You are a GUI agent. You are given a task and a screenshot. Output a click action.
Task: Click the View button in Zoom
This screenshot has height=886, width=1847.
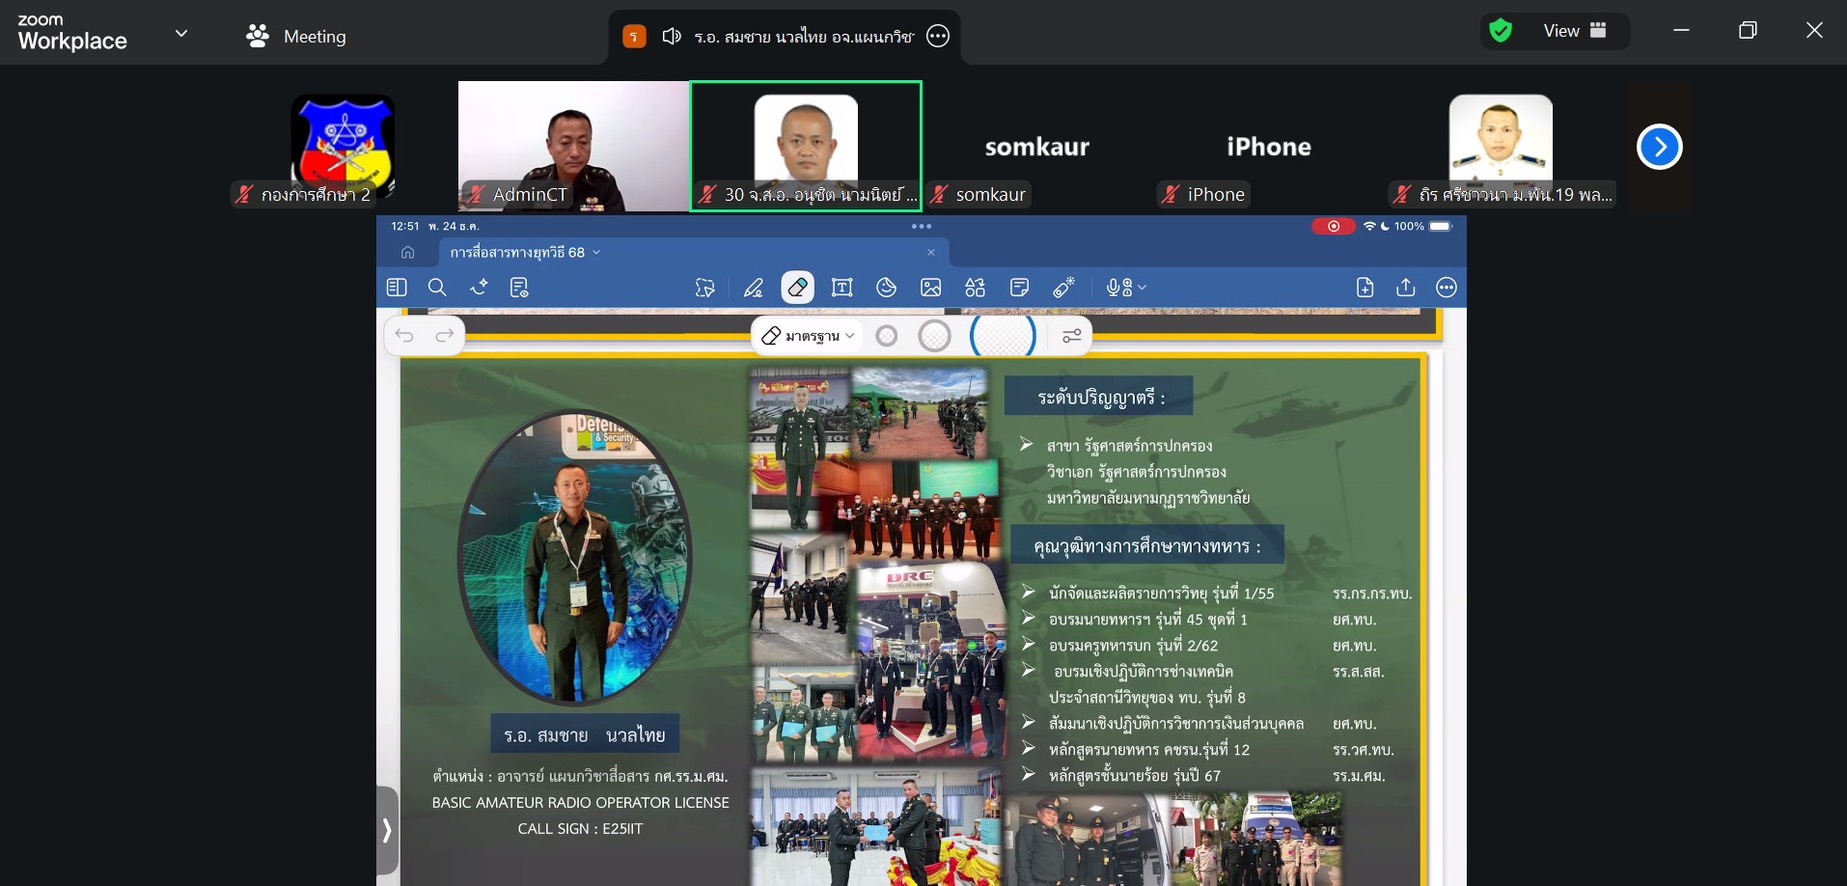pos(1573,31)
